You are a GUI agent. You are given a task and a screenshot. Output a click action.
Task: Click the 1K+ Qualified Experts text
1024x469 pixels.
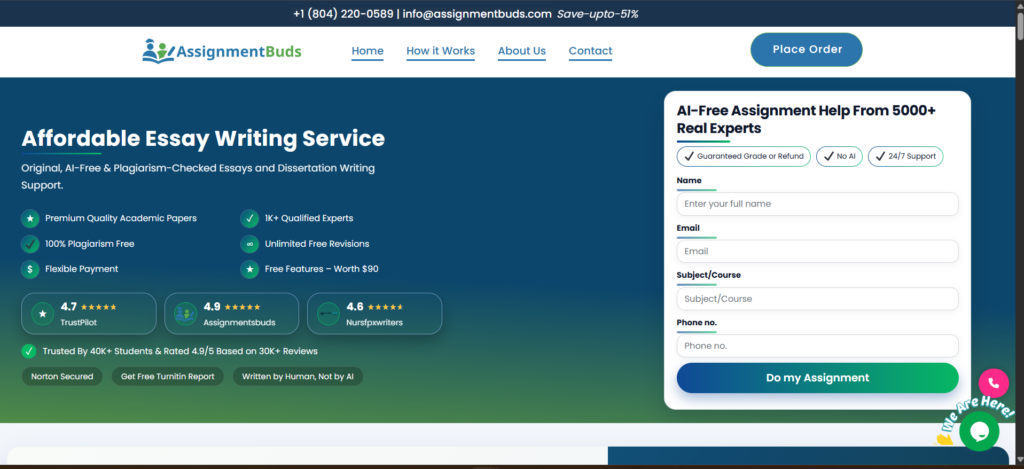[309, 218]
